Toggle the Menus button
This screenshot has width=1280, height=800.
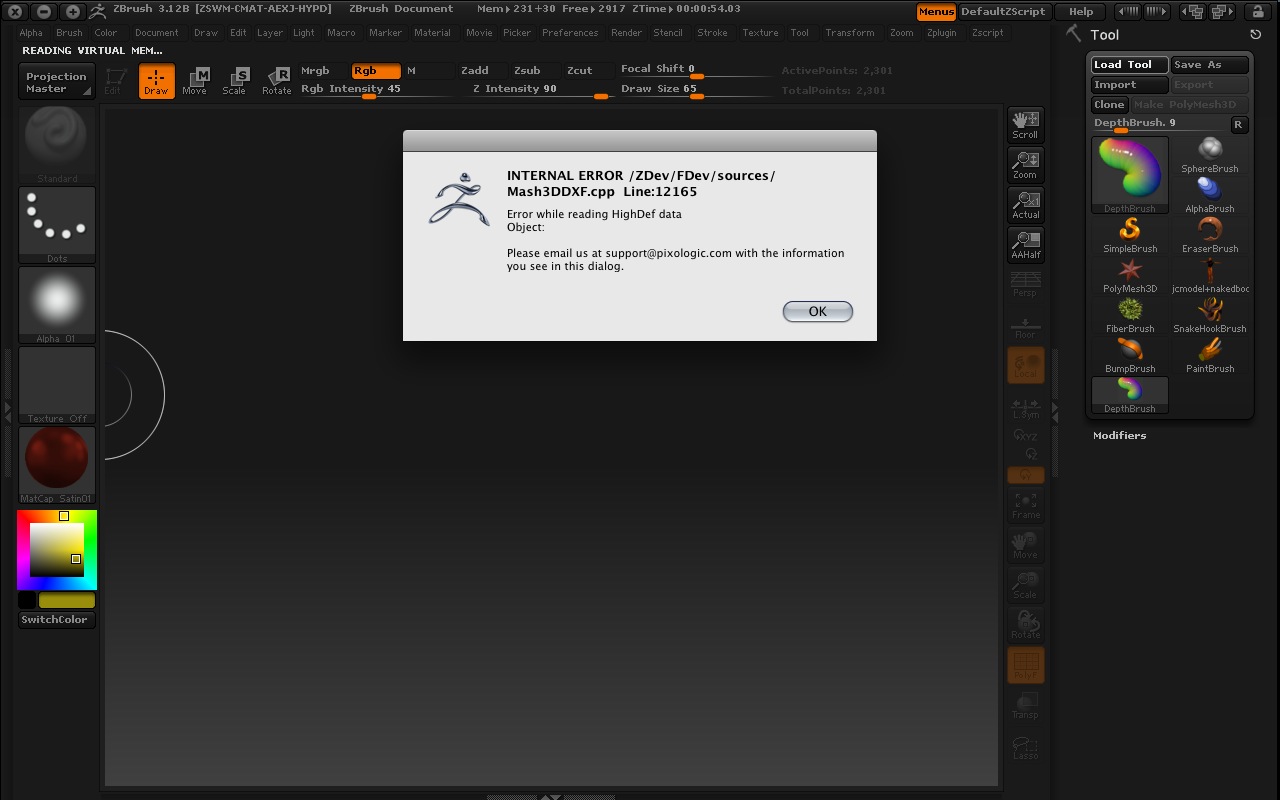click(936, 12)
